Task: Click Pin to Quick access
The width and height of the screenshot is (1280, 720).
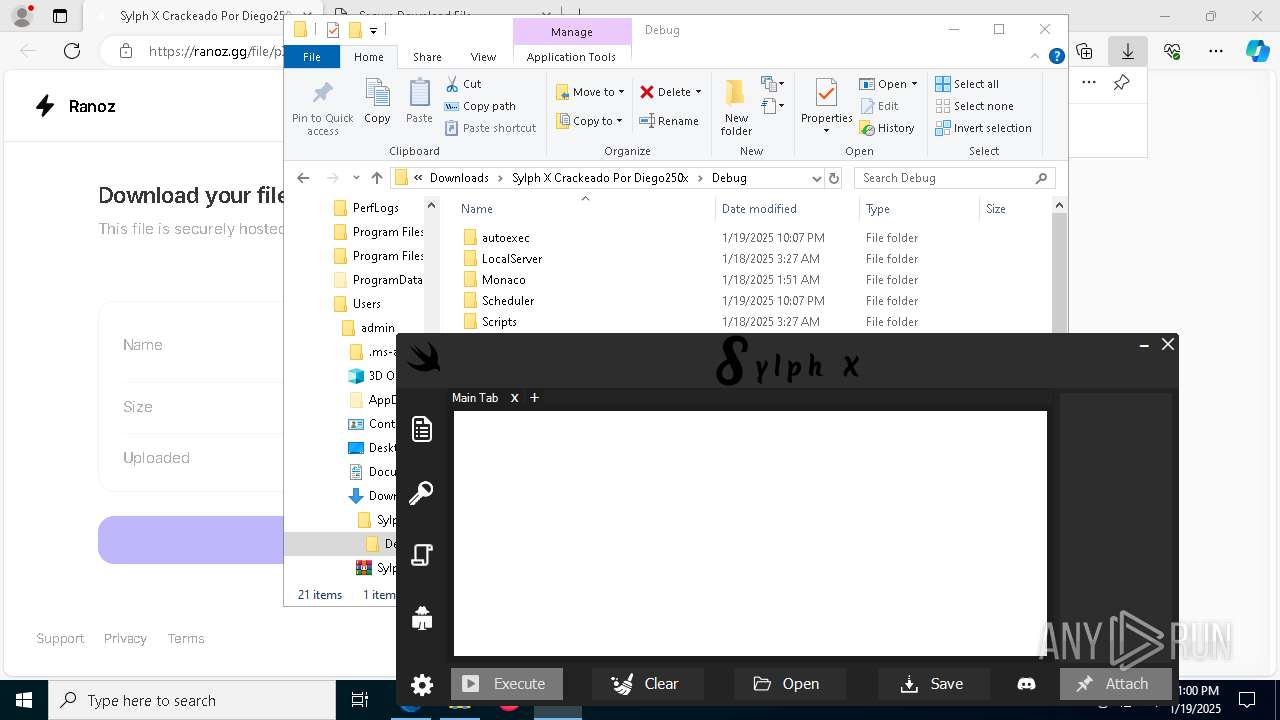Action: pyautogui.click(x=322, y=109)
